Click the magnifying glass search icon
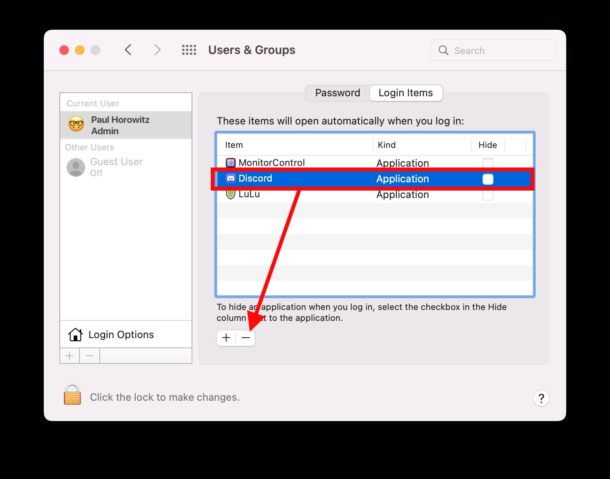 [443, 50]
